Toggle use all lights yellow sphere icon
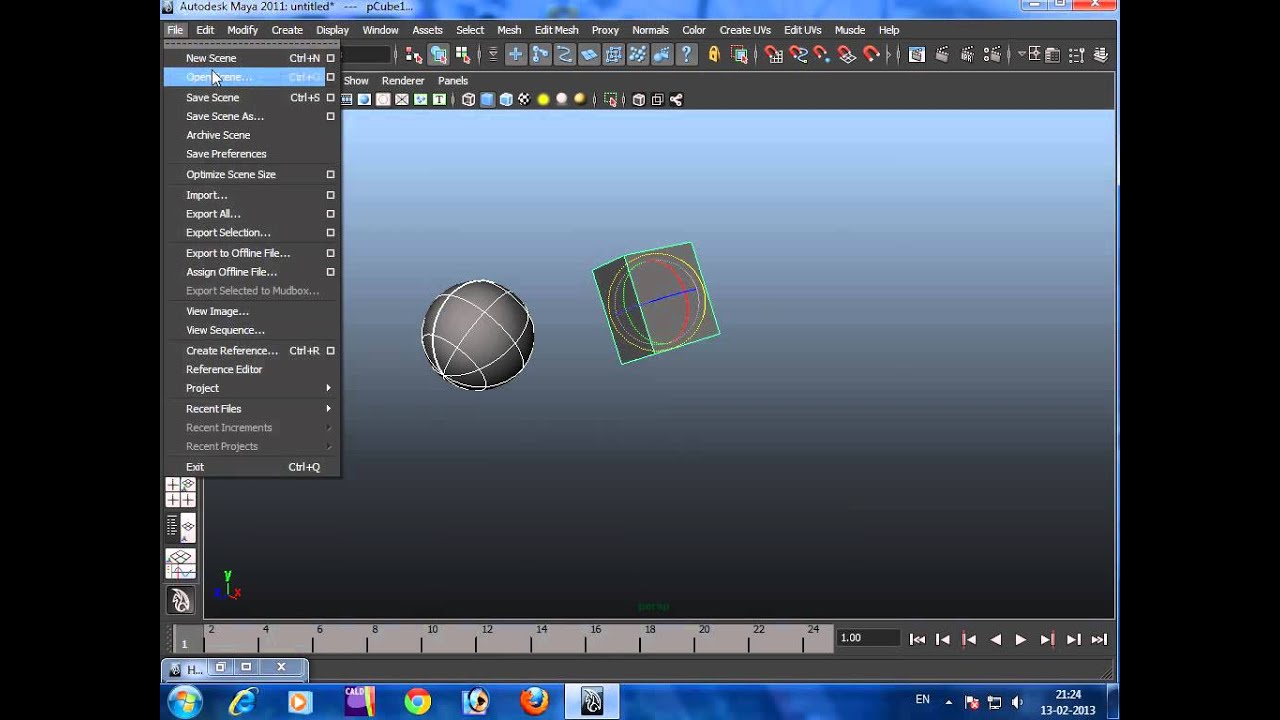 [543, 99]
